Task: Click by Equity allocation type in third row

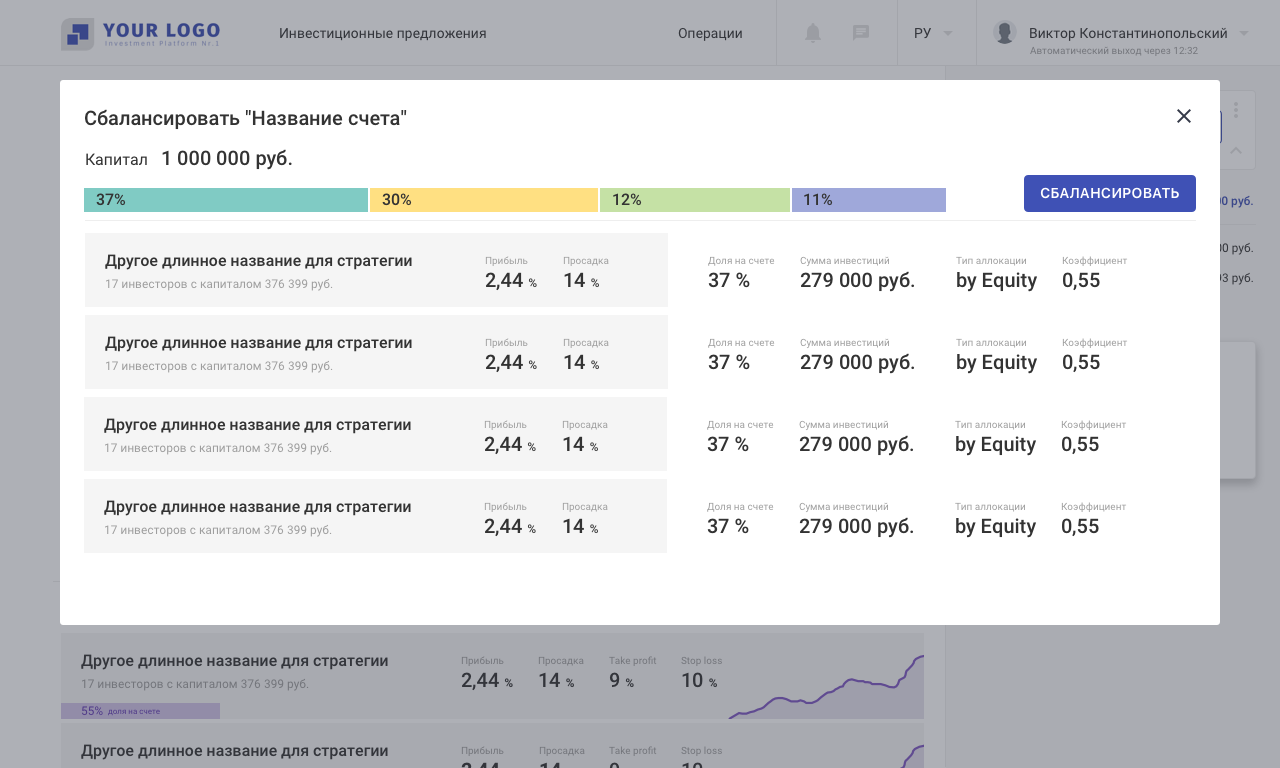Action: (x=995, y=444)
